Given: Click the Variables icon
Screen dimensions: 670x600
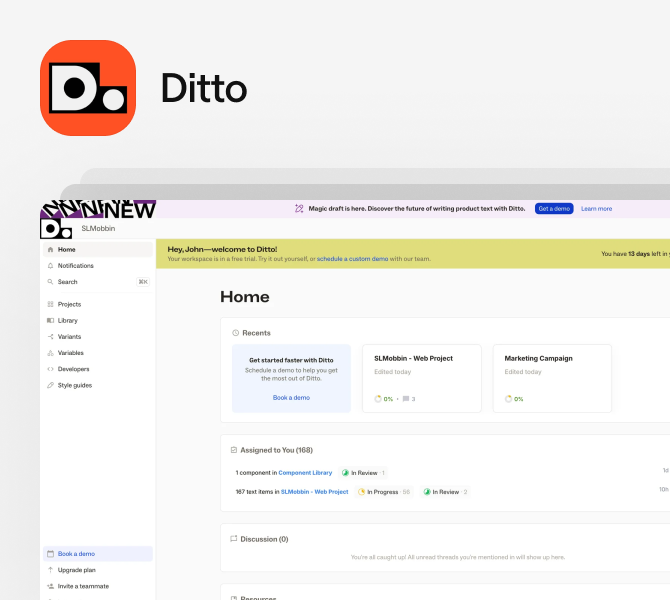Looking at the screenshot, I should (x=50, y=353).
